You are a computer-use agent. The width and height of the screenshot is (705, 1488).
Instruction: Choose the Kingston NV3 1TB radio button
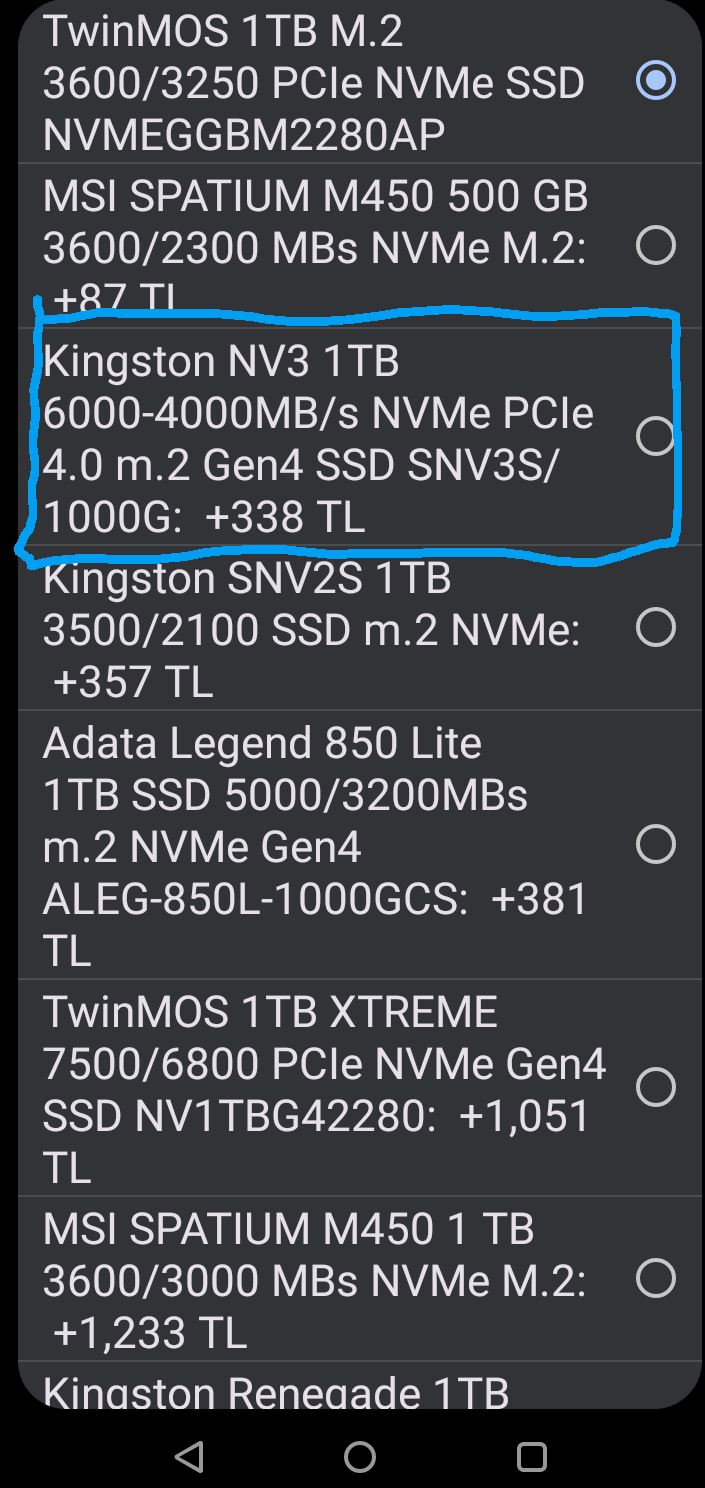tap(656, 436)
